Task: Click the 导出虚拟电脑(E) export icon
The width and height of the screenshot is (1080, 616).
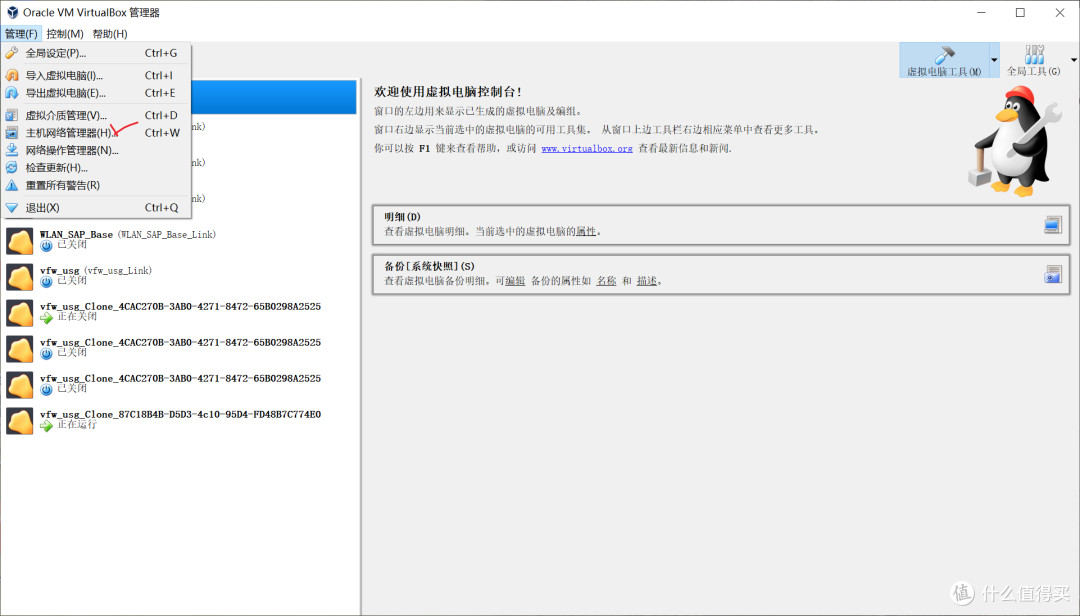Action: pos(12,93)
